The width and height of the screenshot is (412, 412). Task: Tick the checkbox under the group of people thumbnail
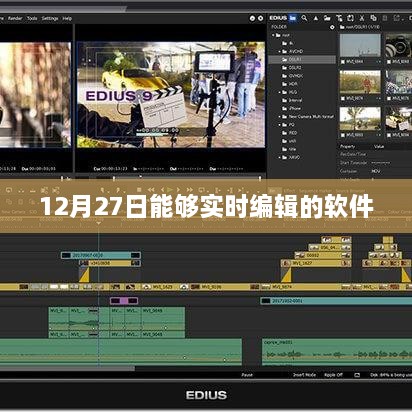(389, 98)
